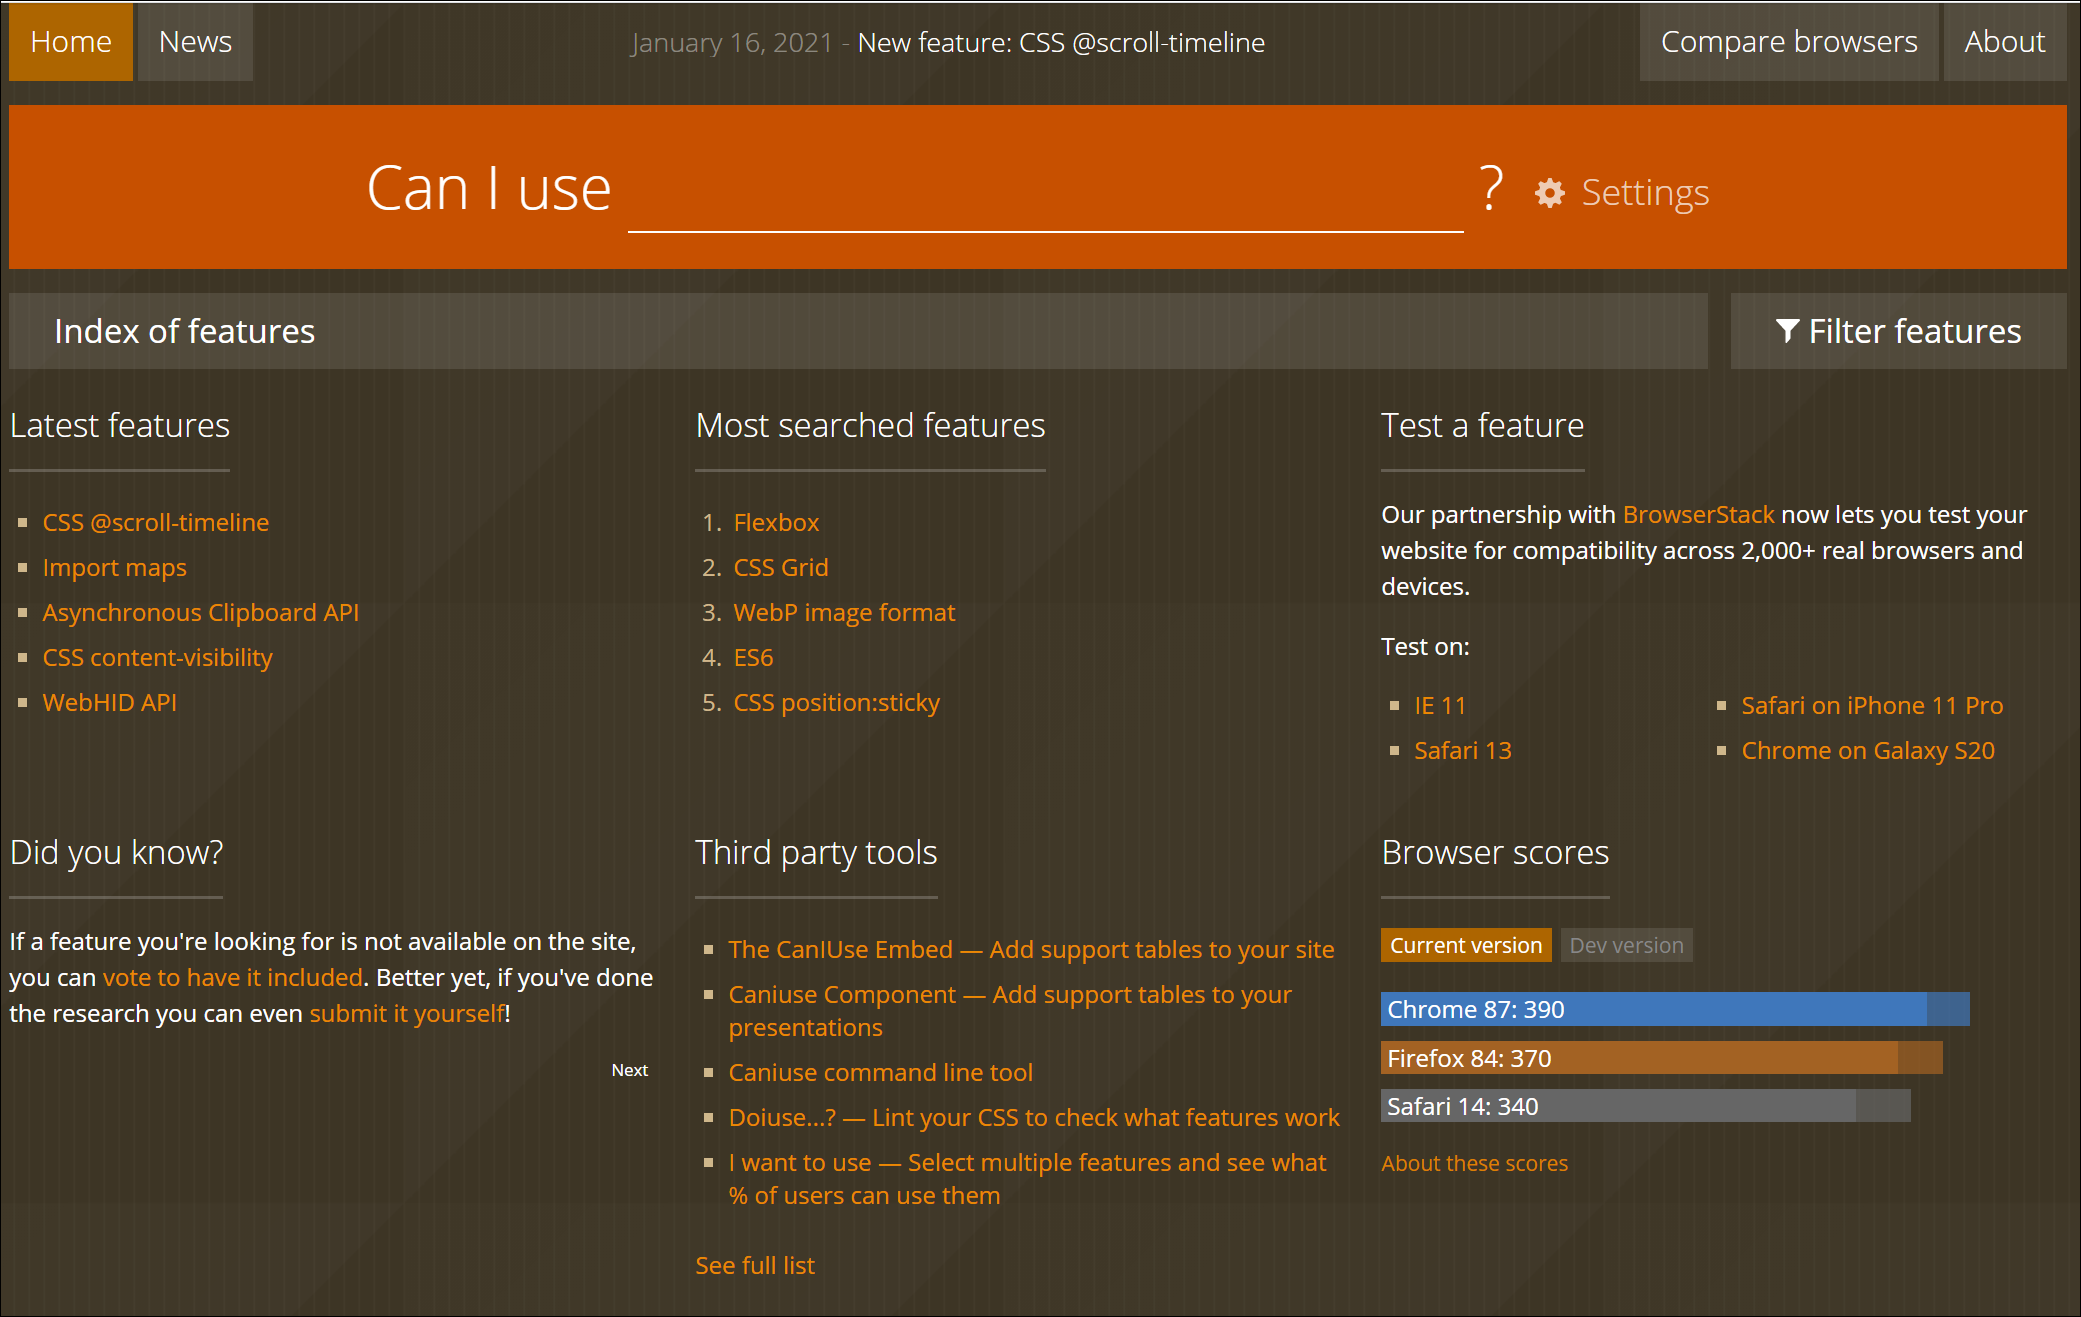Click the Can I use search field
Viewport: 2081px width, 1317px height.
[x=1045, y=195]
